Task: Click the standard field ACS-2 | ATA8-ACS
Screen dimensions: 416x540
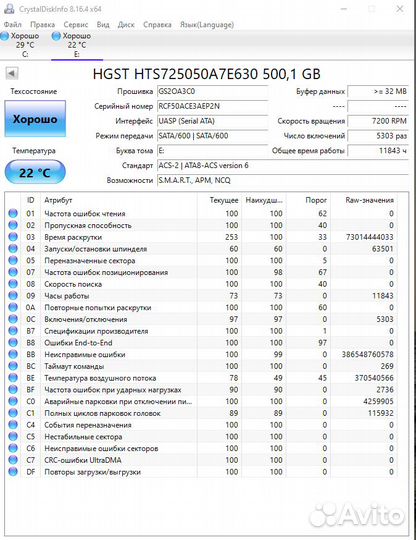Action: (283, 166)
